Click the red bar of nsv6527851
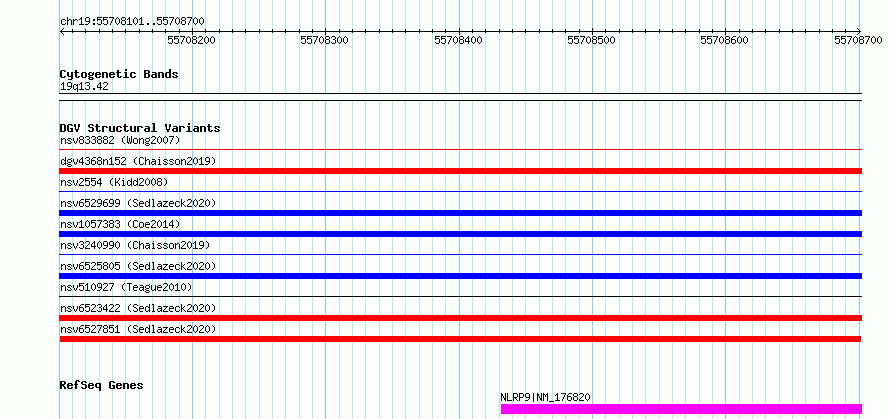The height and width of the screenshot is (419, 890). [x=460, y=339]
